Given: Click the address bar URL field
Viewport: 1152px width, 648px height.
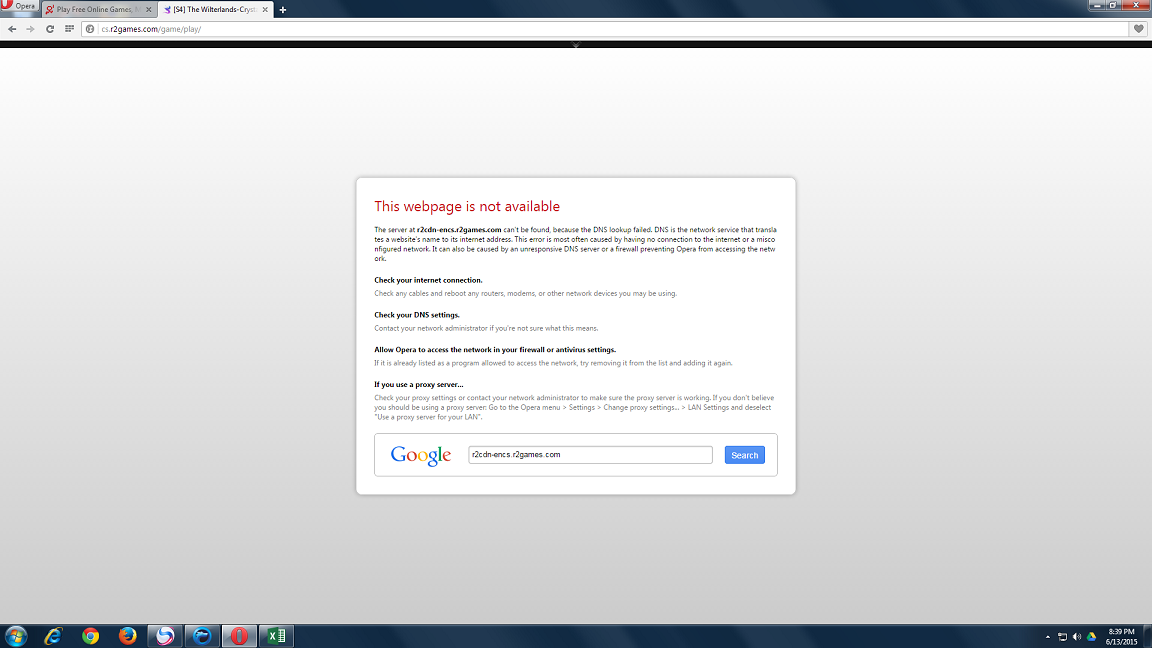Looking at the screenshot, I should tap(600, 29).
